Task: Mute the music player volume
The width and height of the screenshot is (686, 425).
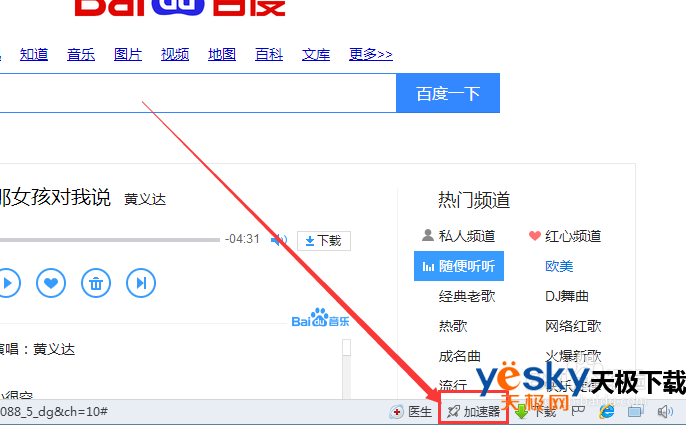Action: pyautogui.click(x=279, y=240)
